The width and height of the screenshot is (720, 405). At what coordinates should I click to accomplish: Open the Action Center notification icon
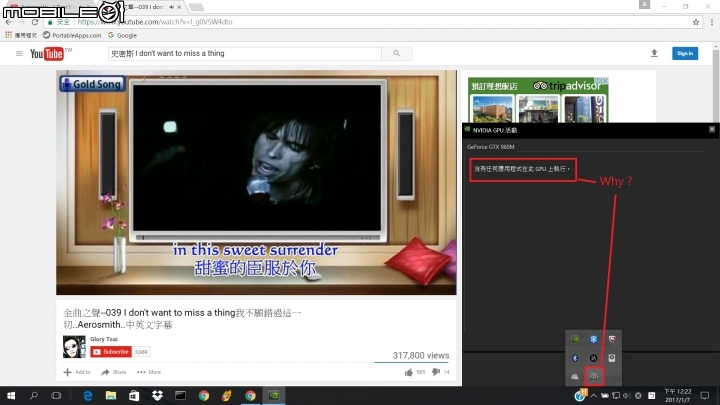pyautogui.click(x=704, y=395)
